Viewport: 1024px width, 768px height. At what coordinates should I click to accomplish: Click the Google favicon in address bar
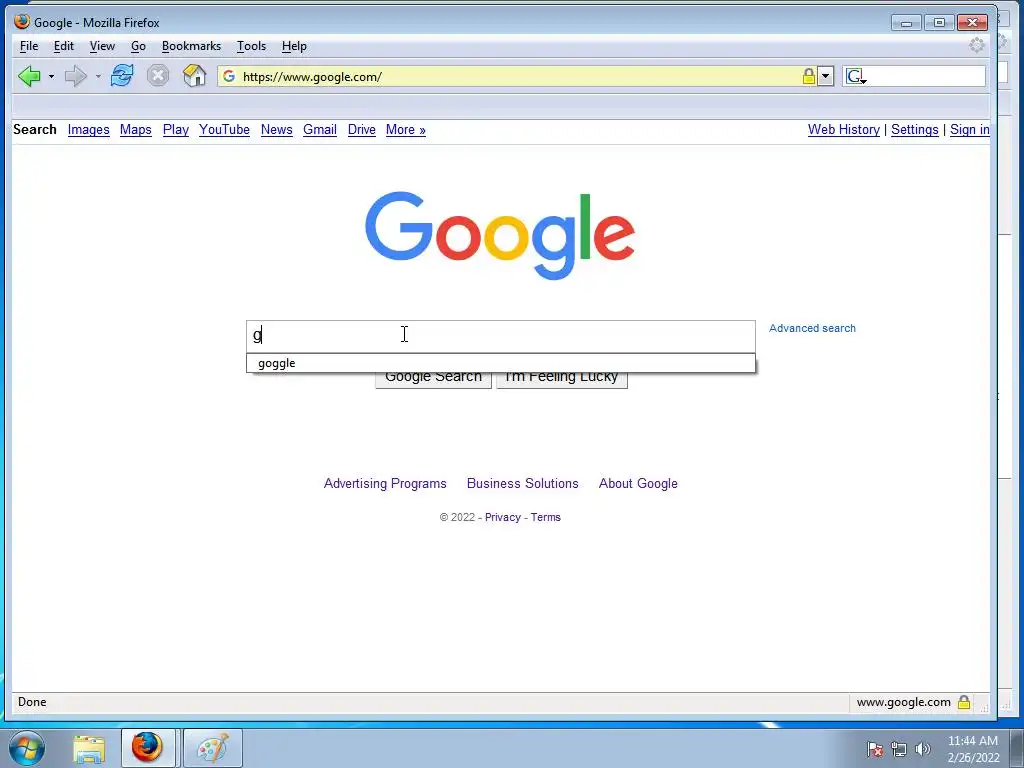coord(229,76)
